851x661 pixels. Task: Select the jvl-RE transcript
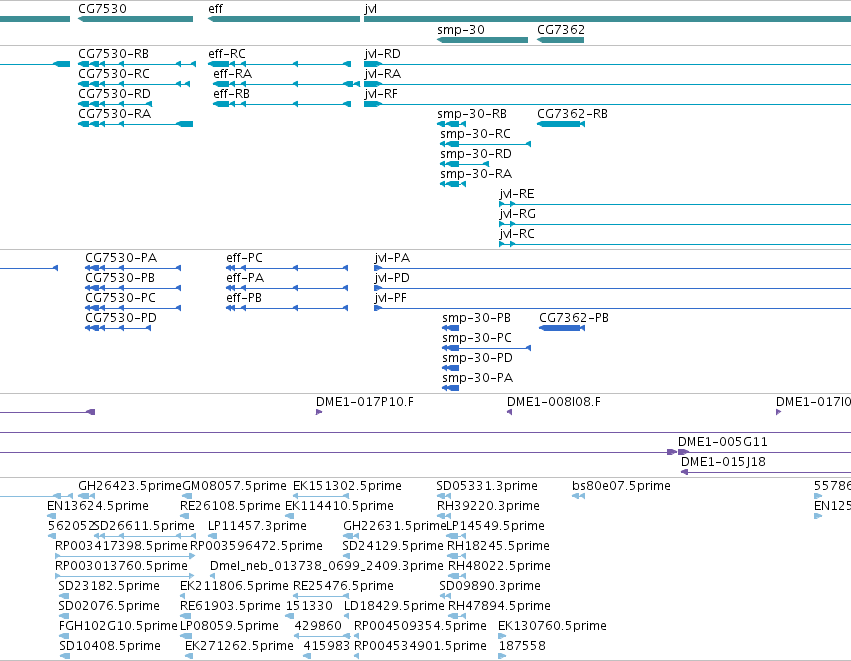coord(675,204)
